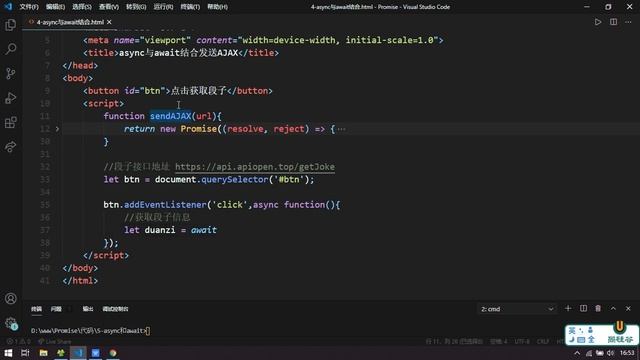Click the button text 点击获取段子
The height and width of the screenshot is (360, 640).
click(198, 91)
